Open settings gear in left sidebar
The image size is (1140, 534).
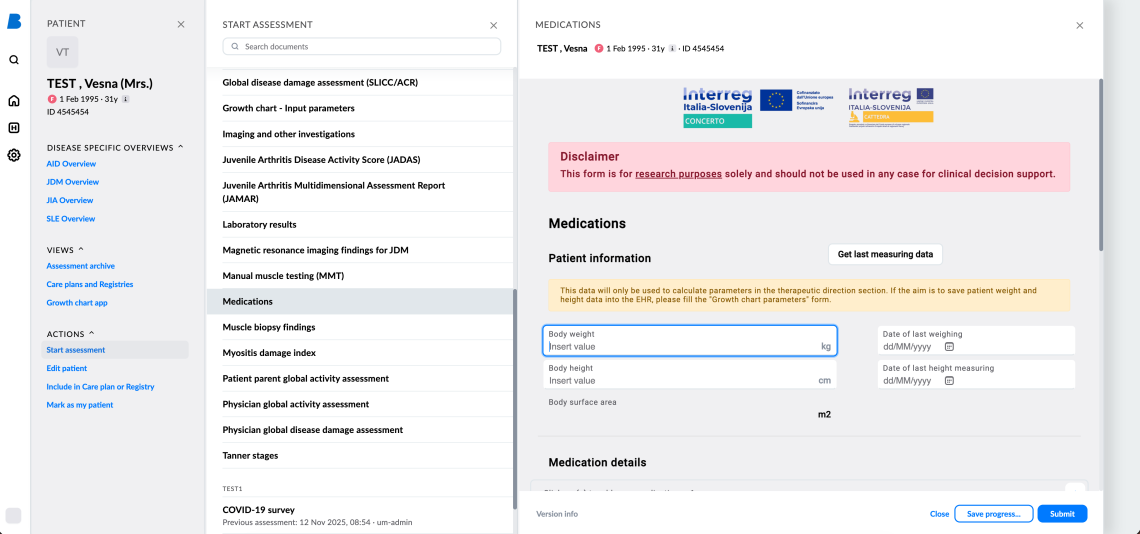tap(14, 155)
